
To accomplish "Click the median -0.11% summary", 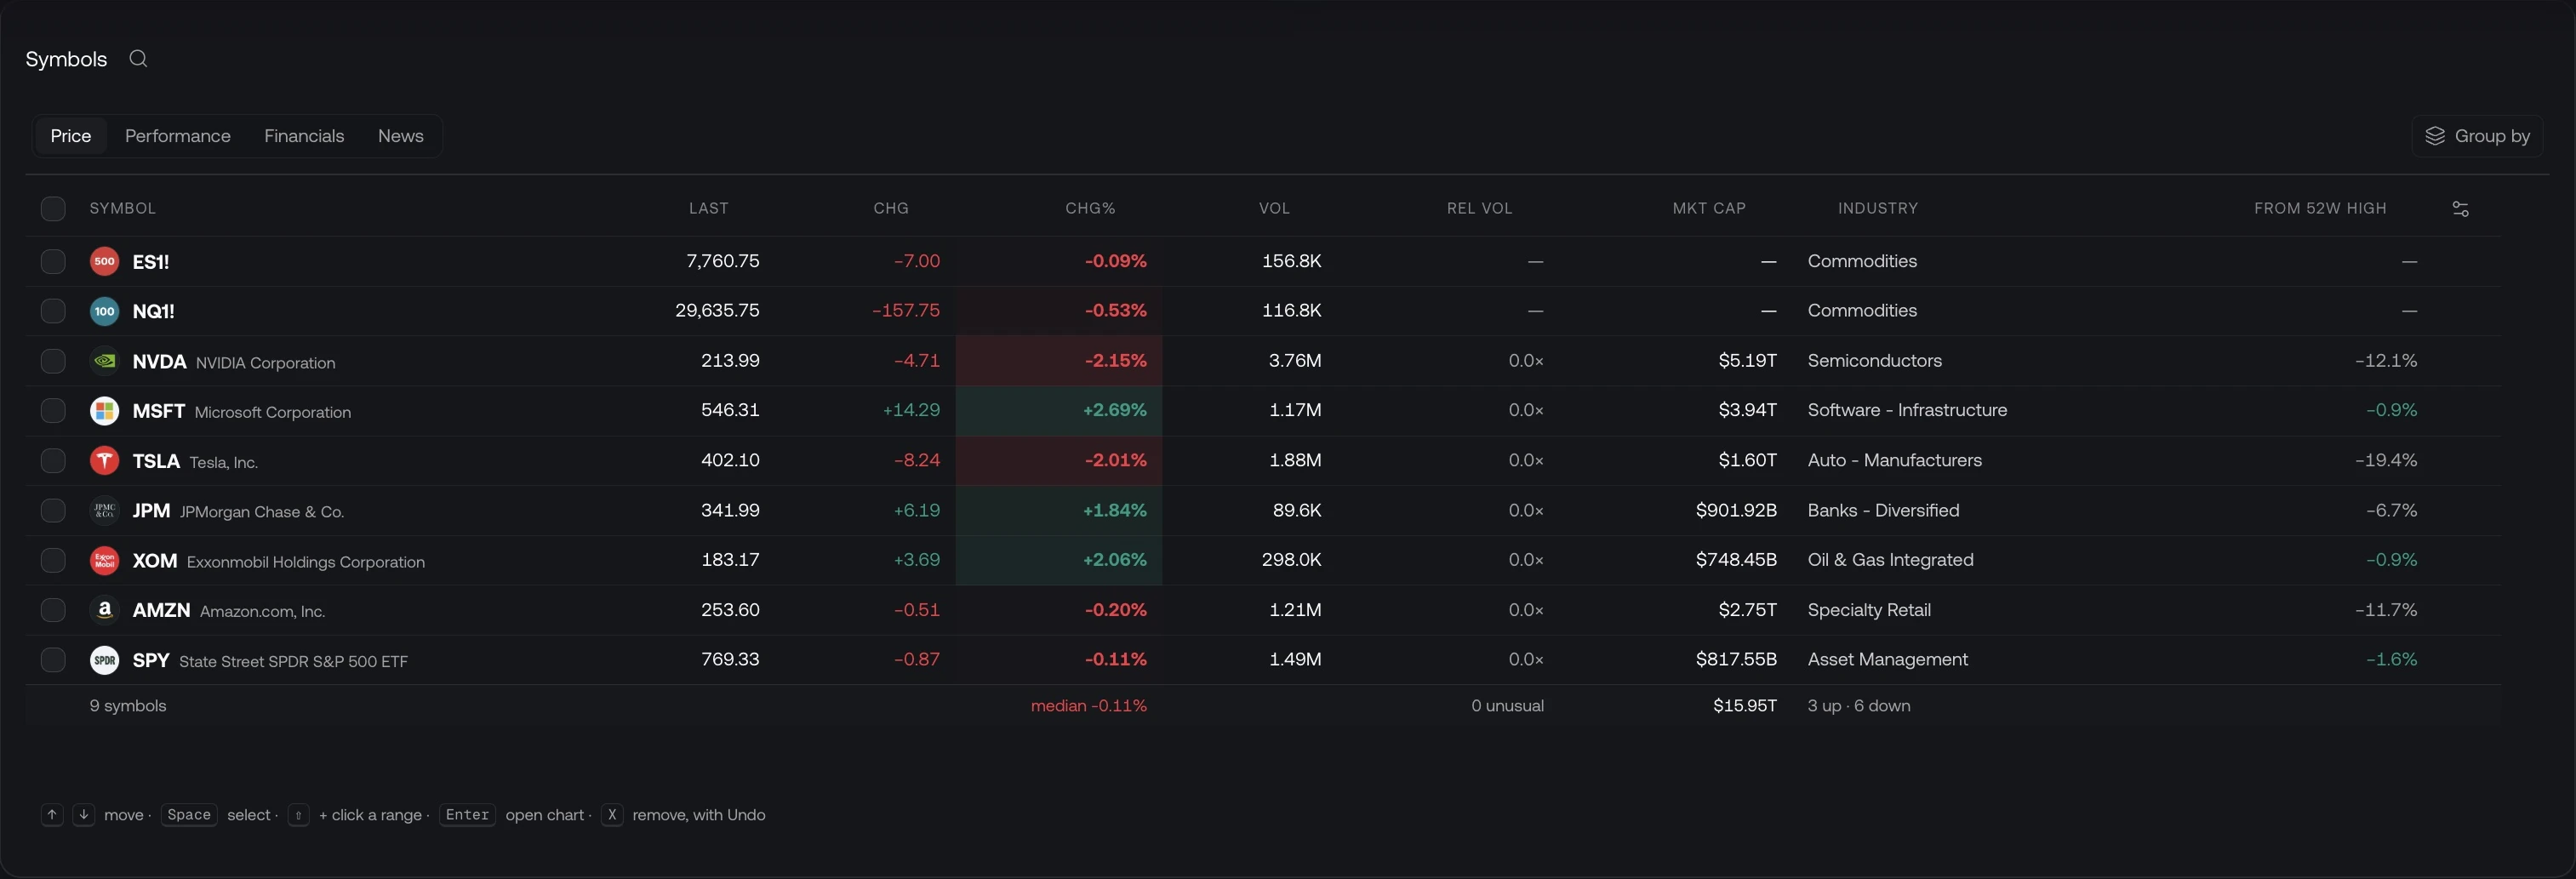I will pos(1089,706).
